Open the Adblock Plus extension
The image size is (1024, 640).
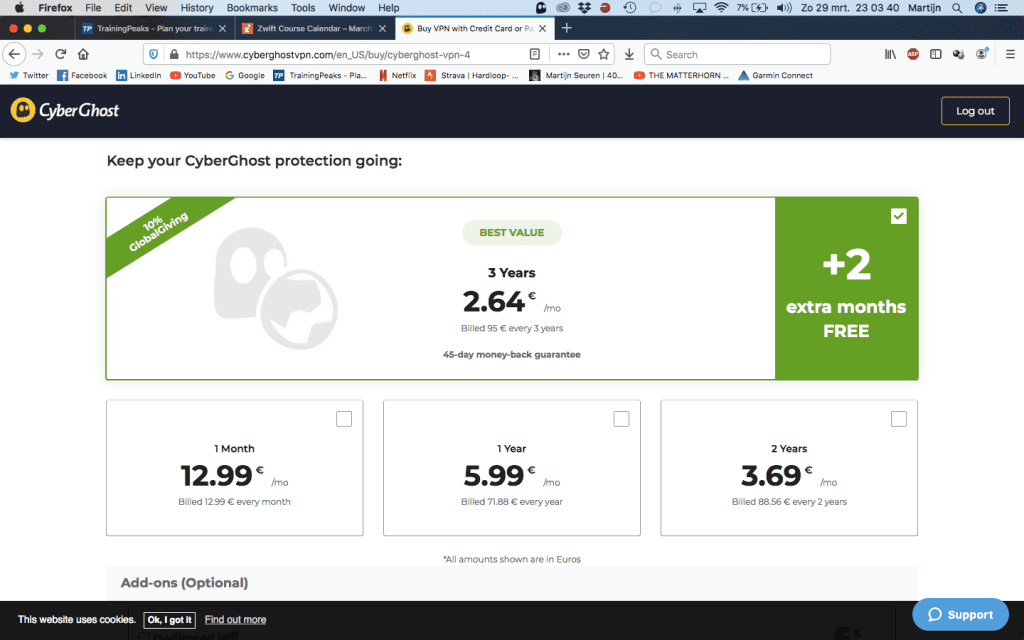click(x=913, y=54)
